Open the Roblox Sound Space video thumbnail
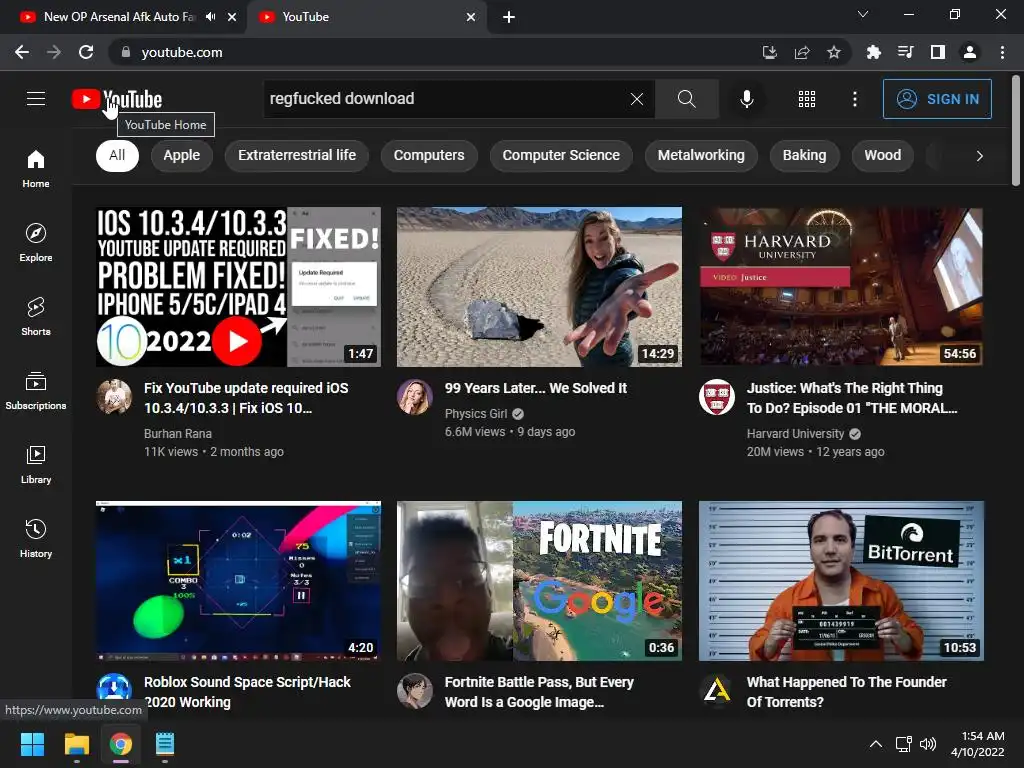 click(238, 581)
